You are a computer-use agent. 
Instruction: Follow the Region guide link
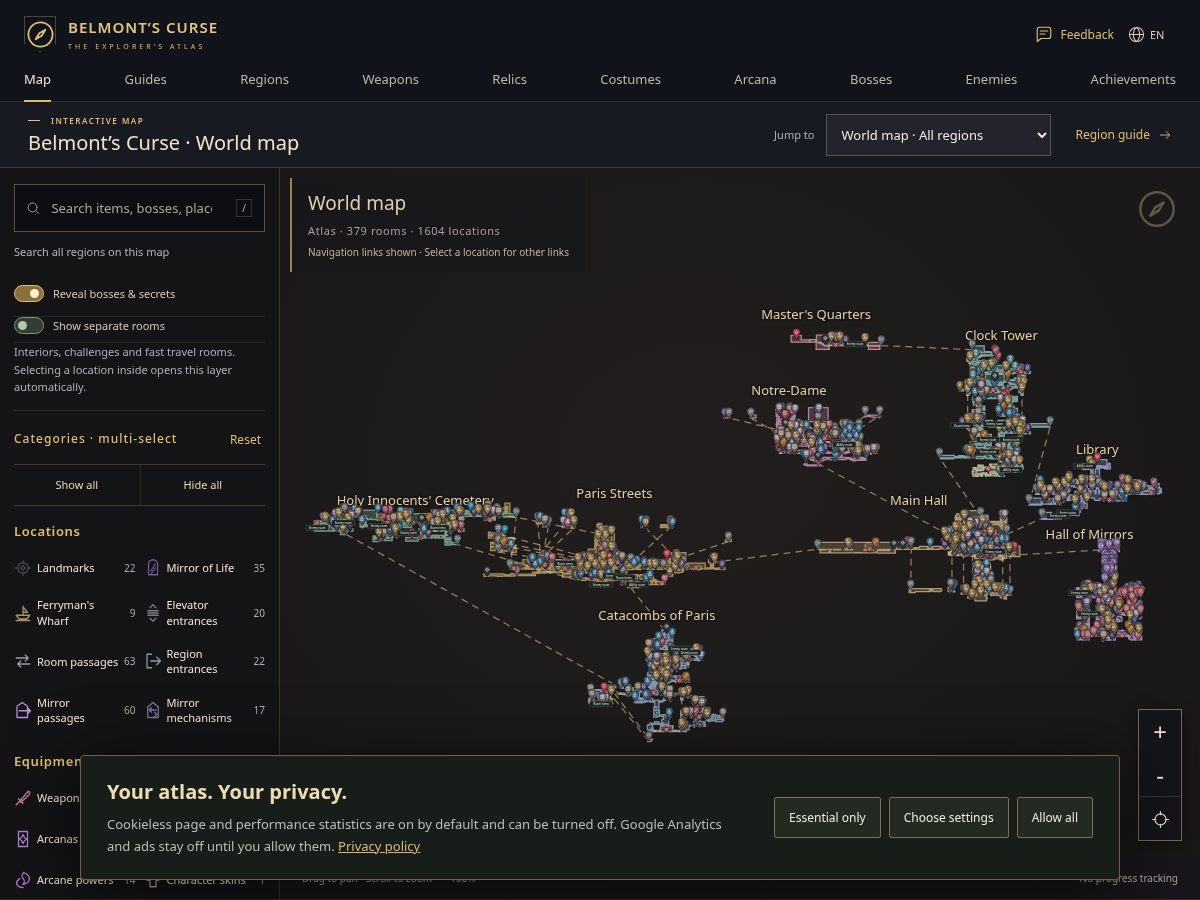tap(1123, 134)
